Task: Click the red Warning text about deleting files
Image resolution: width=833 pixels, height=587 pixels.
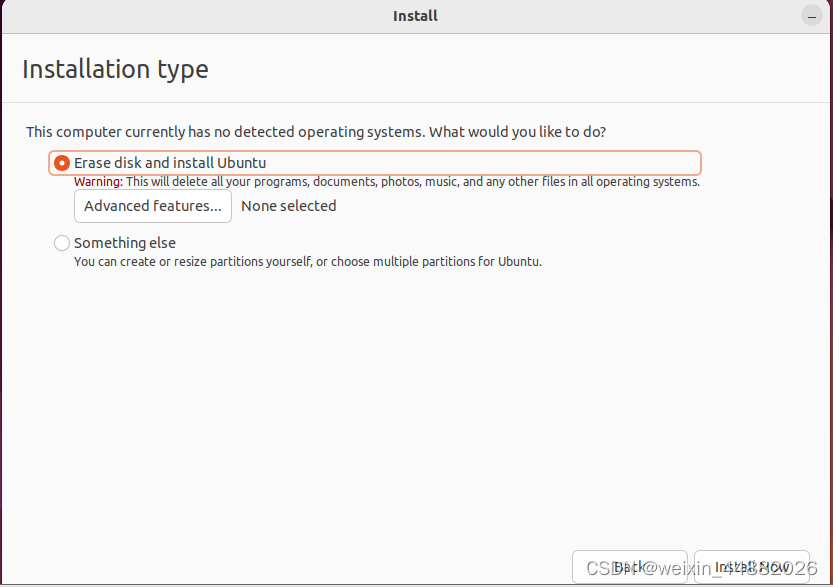Action: coord(387,182)
